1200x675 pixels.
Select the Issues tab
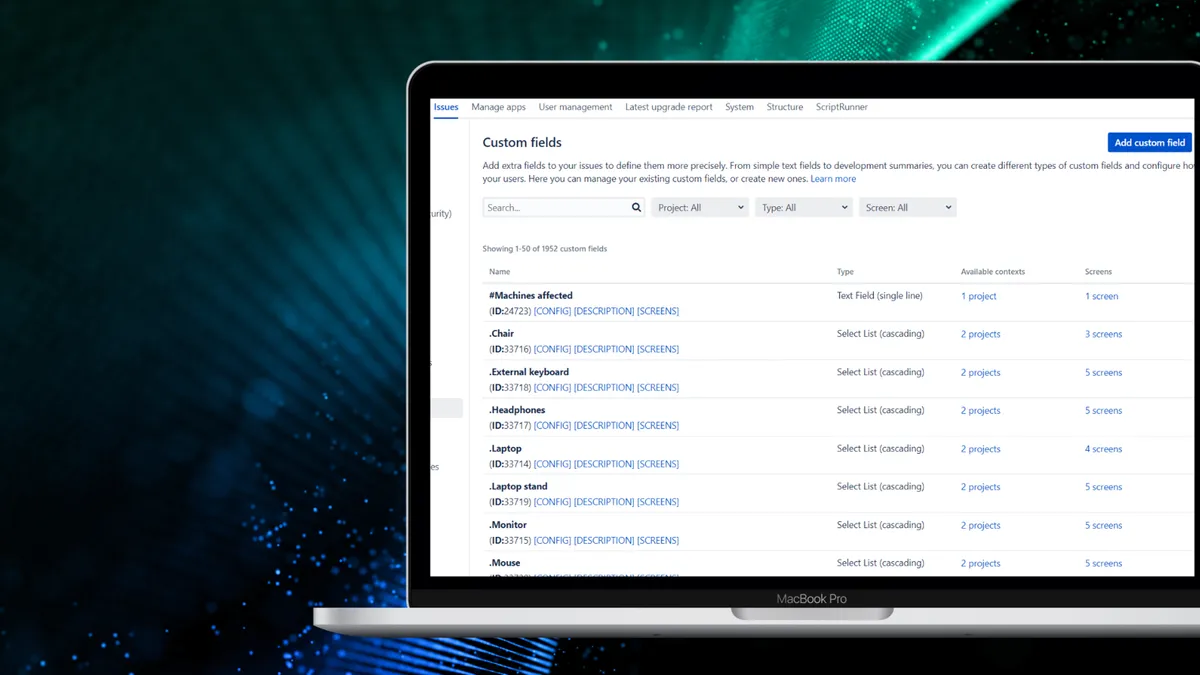click(x=446, y=107)
